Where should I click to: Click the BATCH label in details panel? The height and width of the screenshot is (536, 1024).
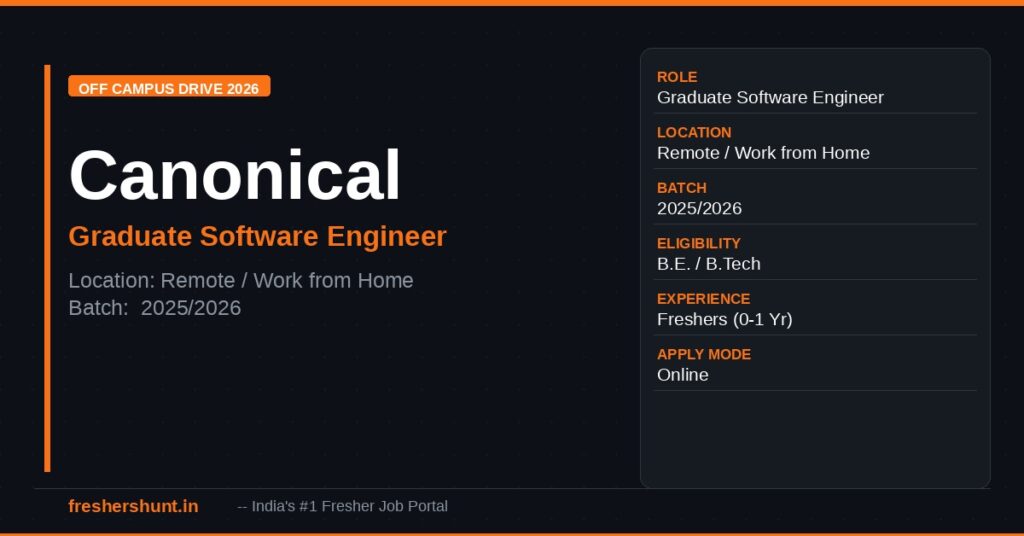pos(682,188)
